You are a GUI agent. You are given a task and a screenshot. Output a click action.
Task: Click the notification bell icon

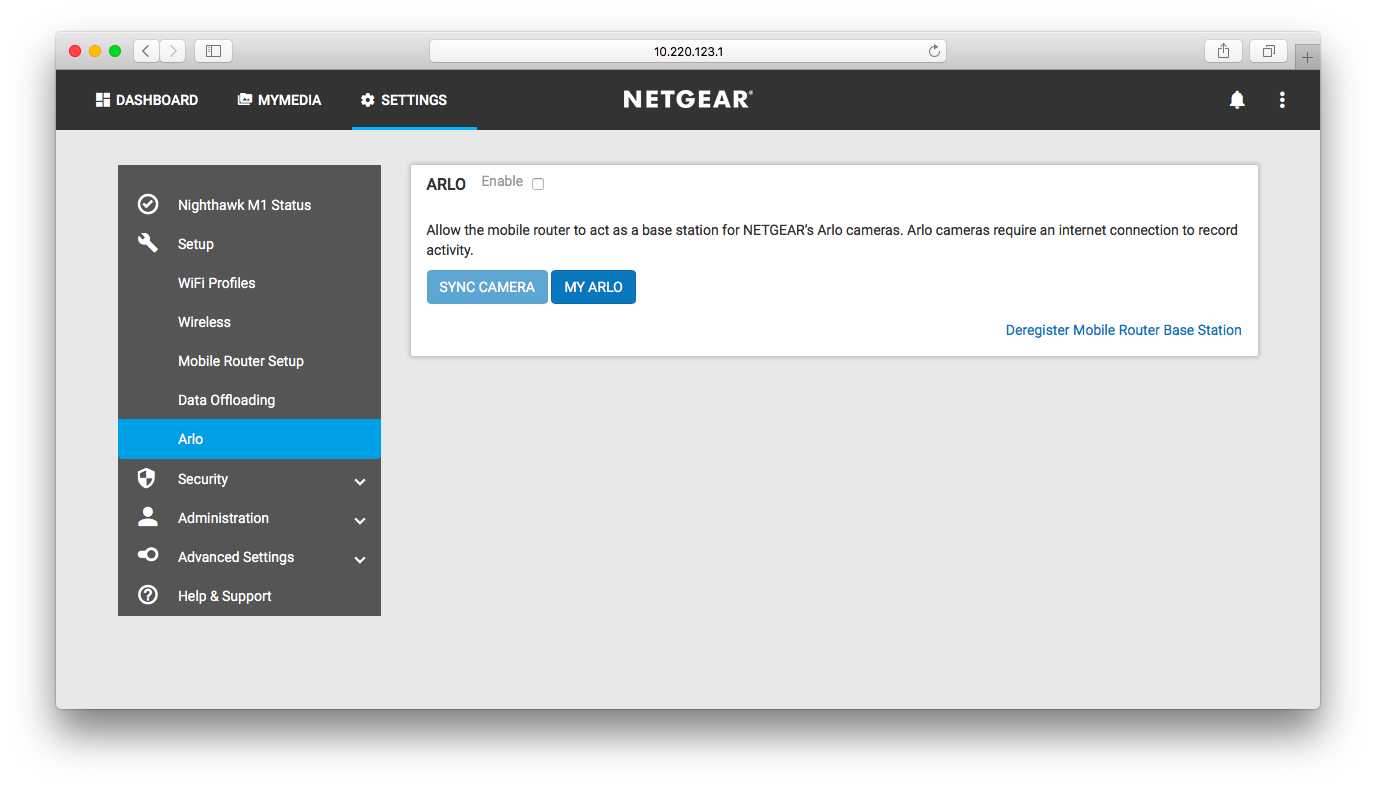(1237, 100)
